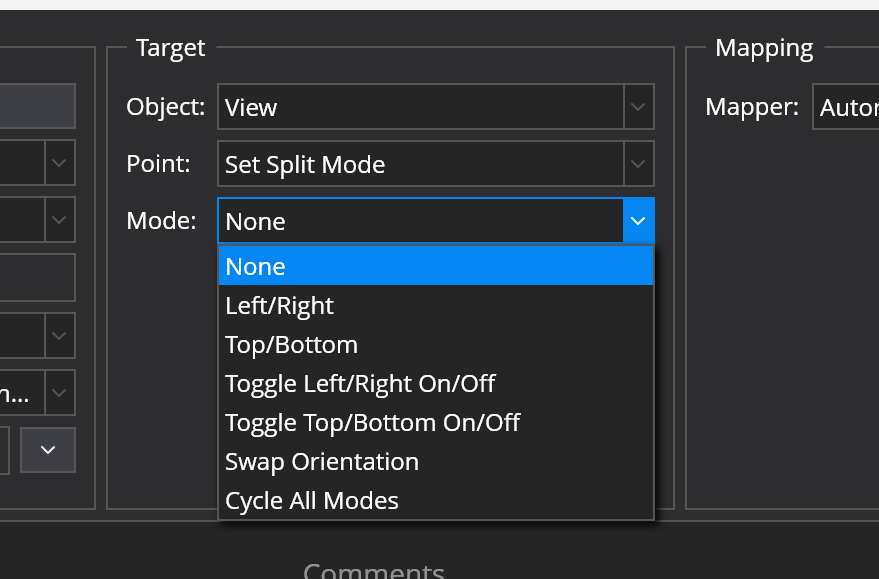Click the Object field showing View
879x579 pixels.
coord(420,107)
